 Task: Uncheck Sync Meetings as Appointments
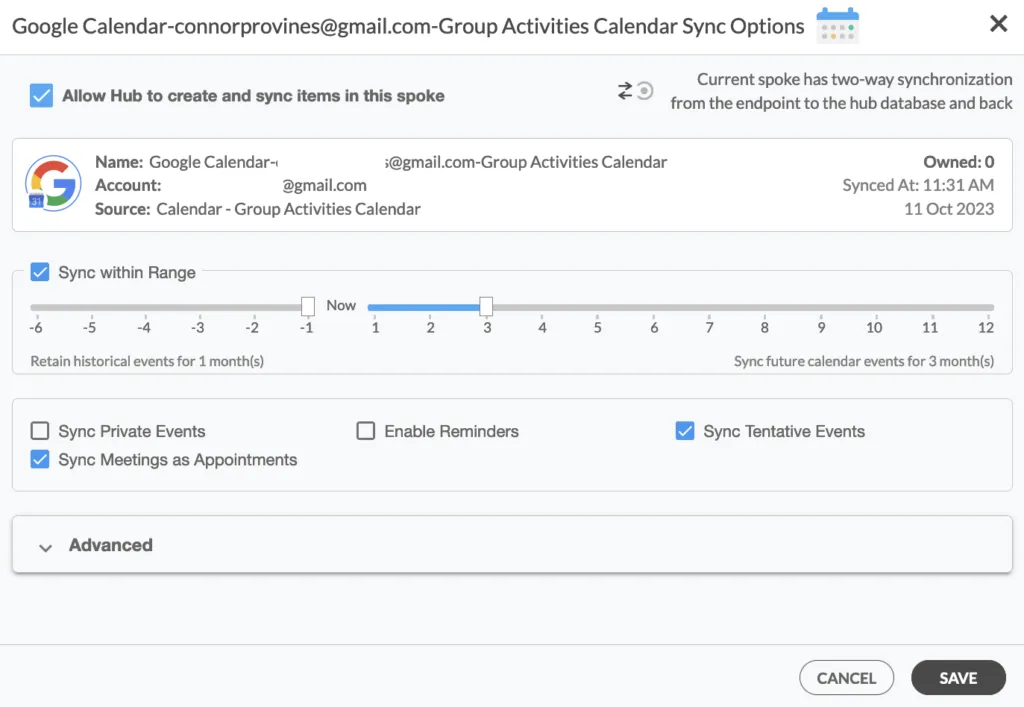point(40,460)
